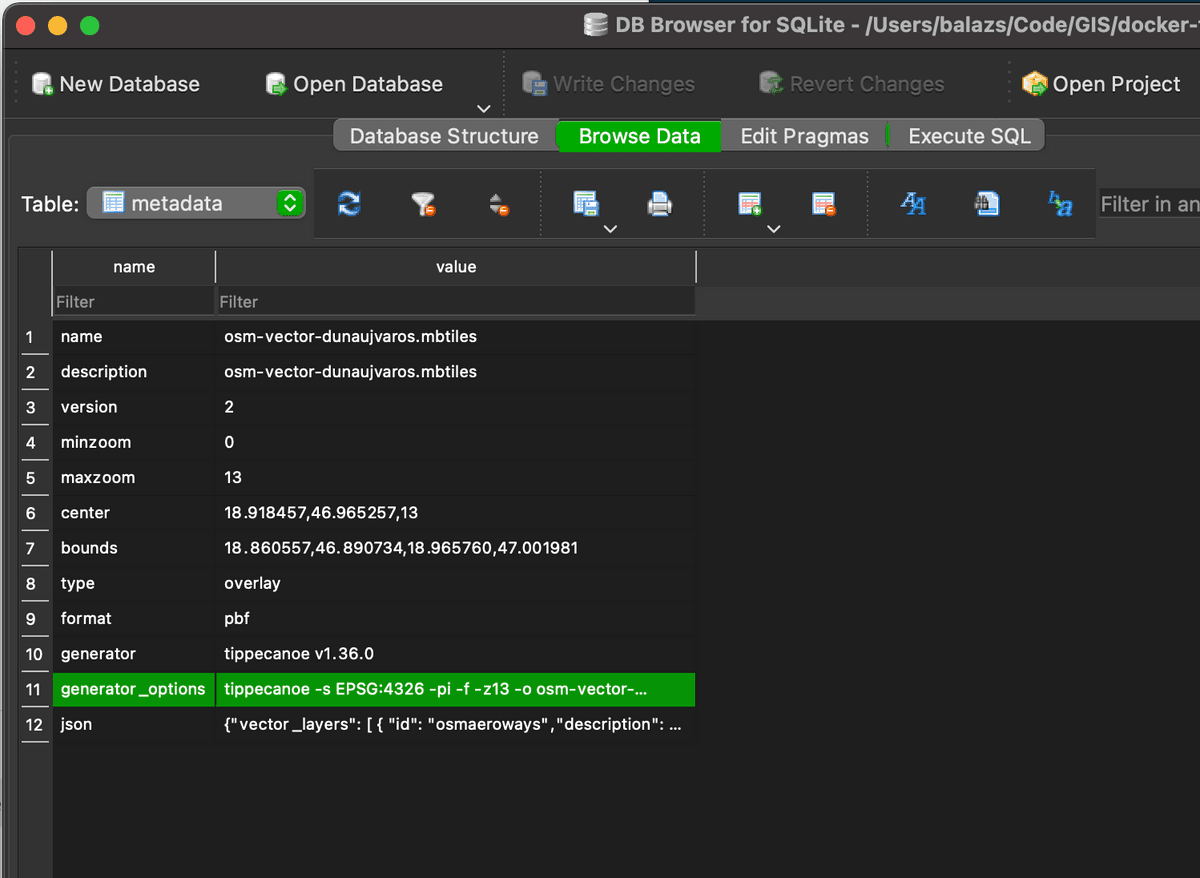
Task: Select the json row value cell
Action: (454, 724)
